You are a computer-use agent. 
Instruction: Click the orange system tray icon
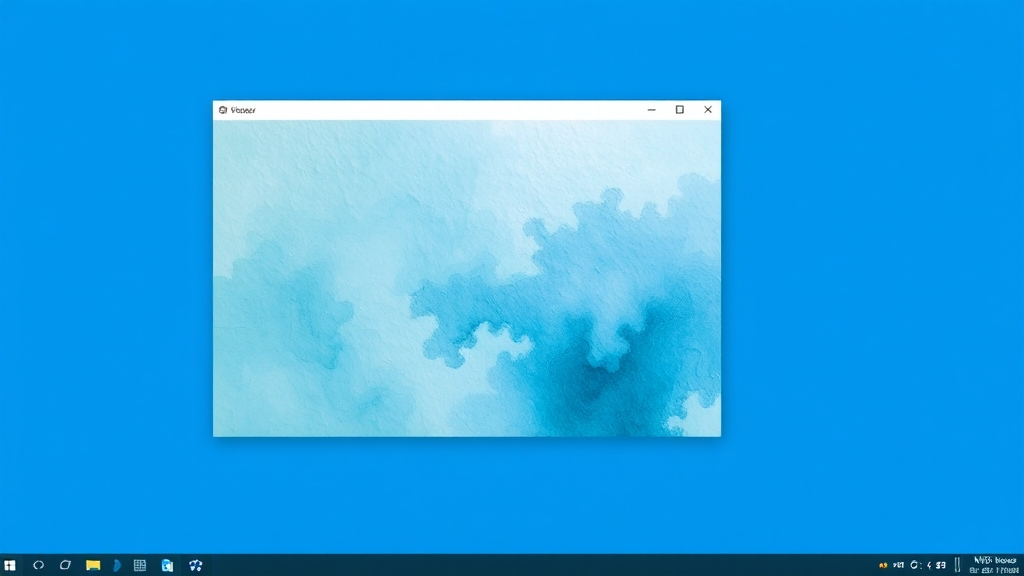pyautogui.click(x=883, y=565)
